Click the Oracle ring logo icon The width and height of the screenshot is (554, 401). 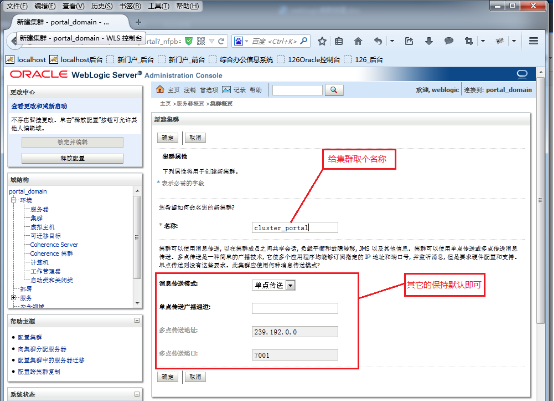pyautogui.click(x=522, y=73)
